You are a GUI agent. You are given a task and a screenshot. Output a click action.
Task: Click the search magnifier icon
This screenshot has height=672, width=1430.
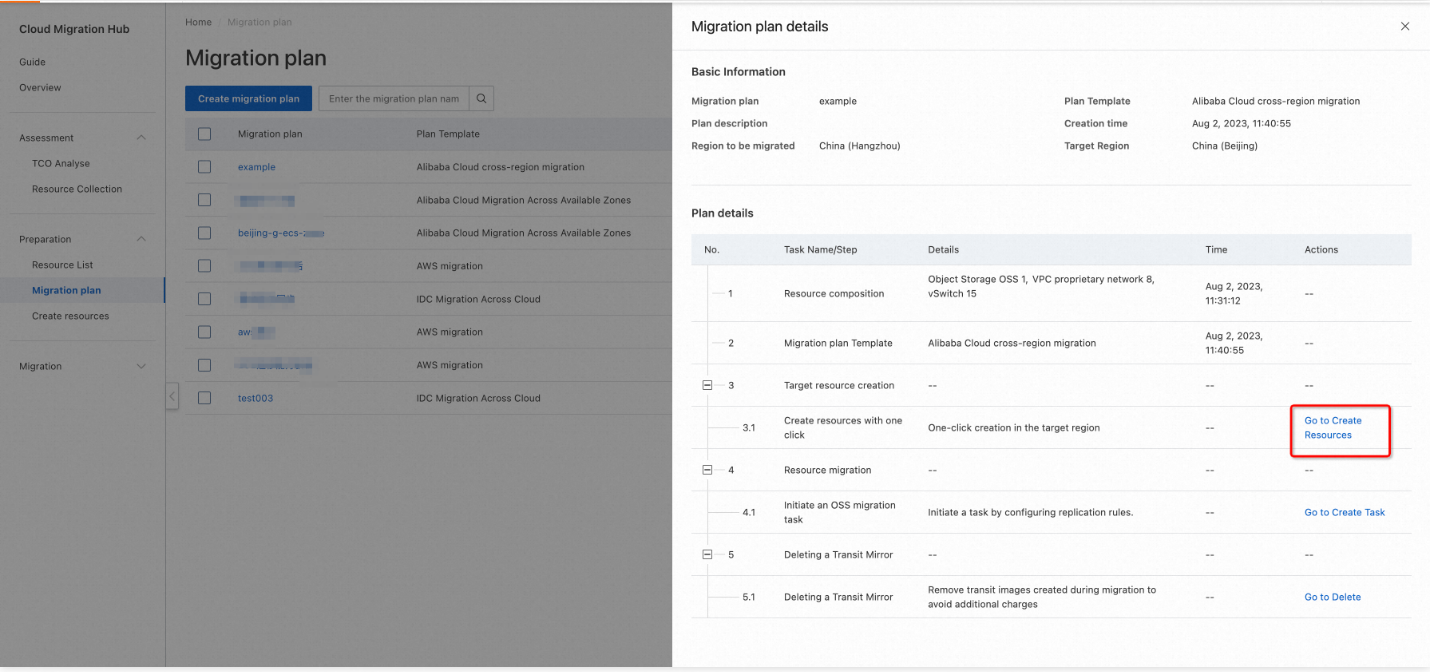[x=481, y=99]
